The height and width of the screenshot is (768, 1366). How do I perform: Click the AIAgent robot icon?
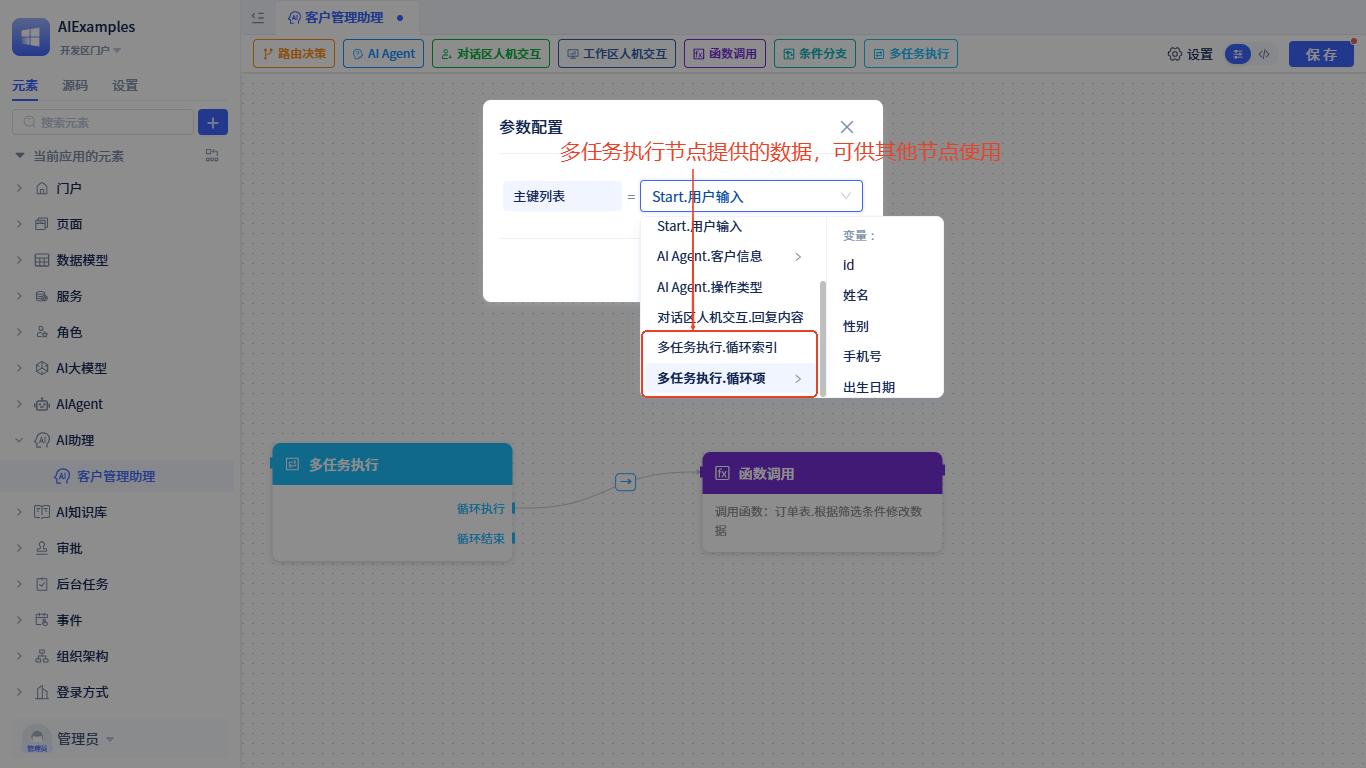[42, 404]
